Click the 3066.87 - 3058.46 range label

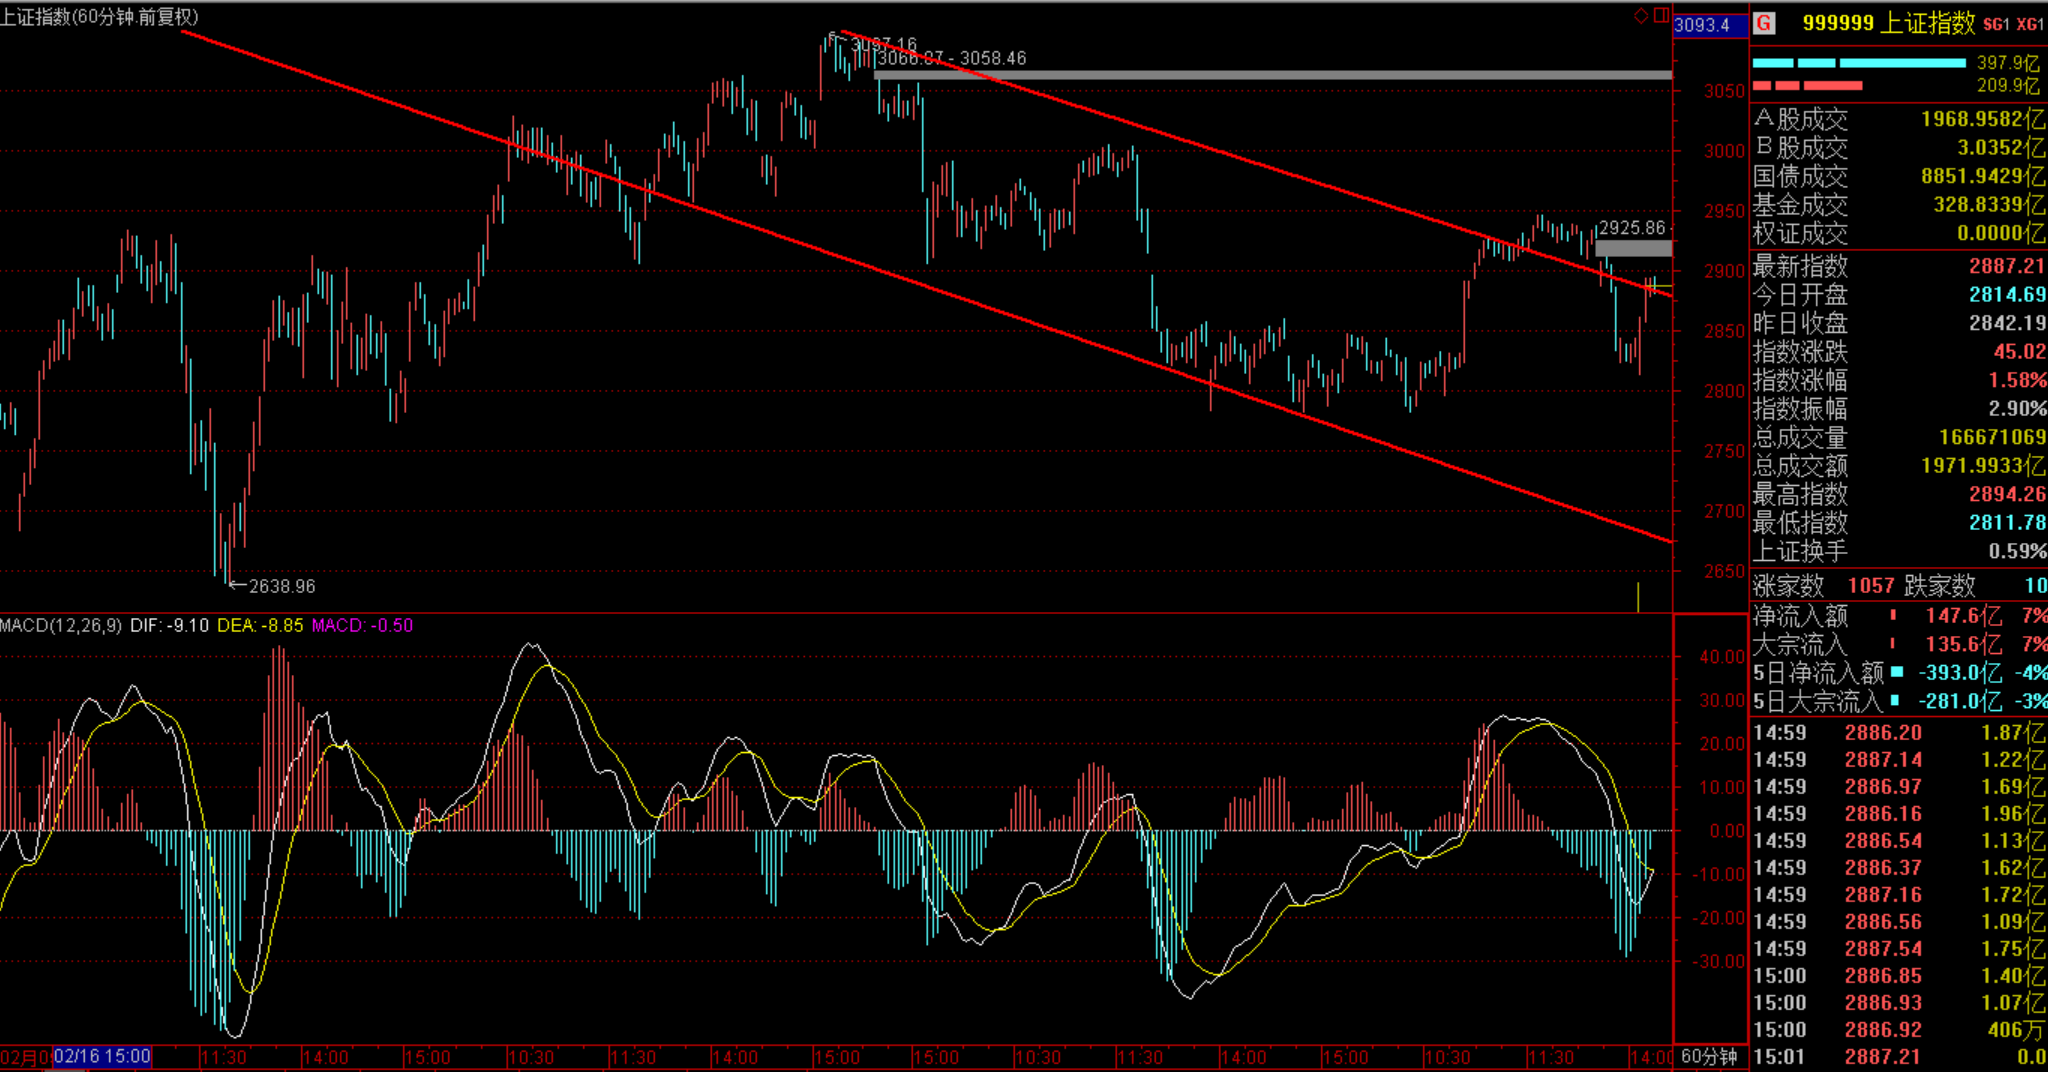tap(952, 58)
